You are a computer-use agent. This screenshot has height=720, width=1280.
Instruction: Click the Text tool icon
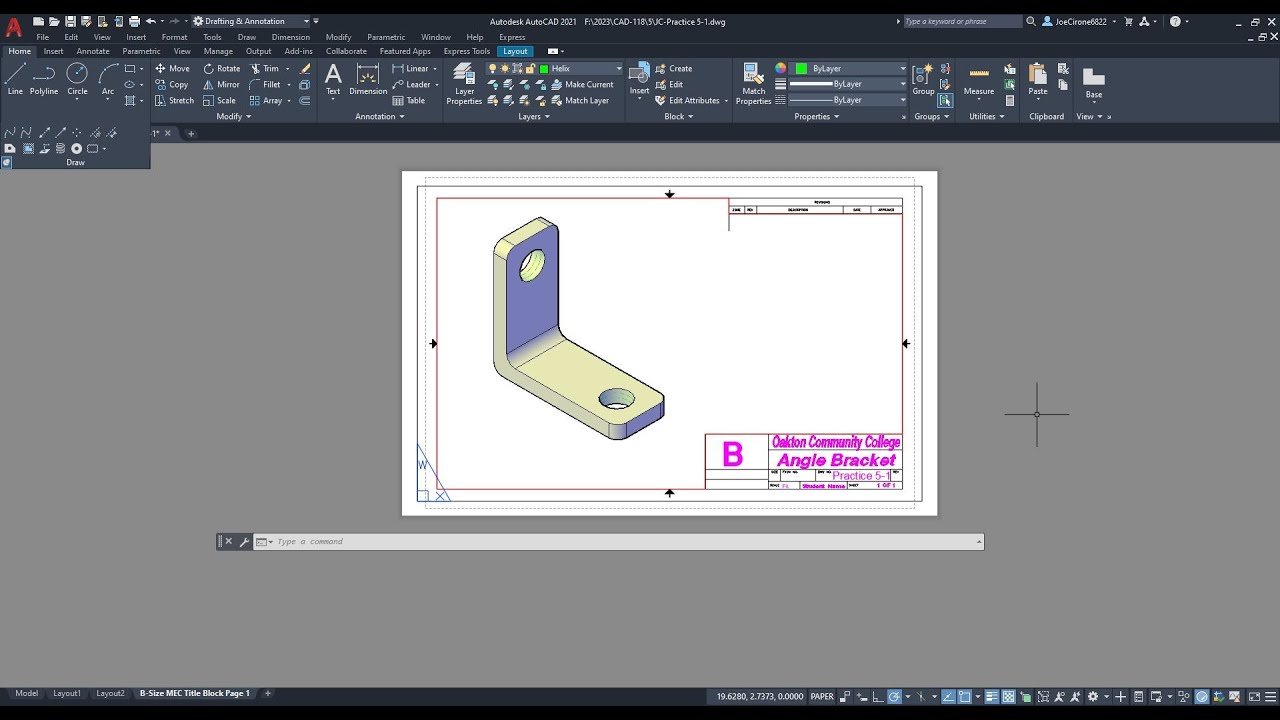click(x=333, y=79)
